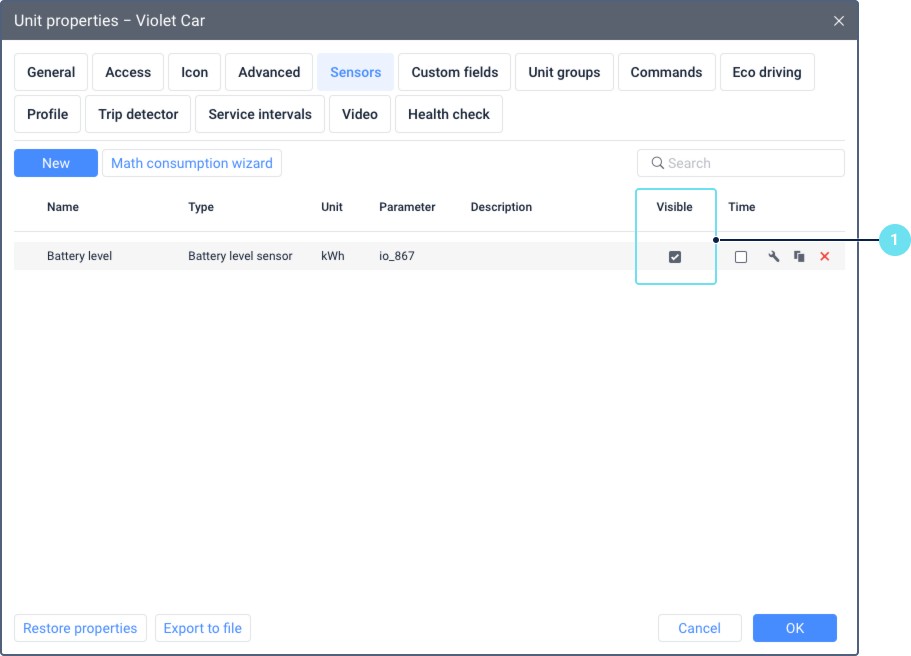Go to Eco driving tab
This screenshot has width=911, height=656.
pyautogui.click(x=767, y=72)
